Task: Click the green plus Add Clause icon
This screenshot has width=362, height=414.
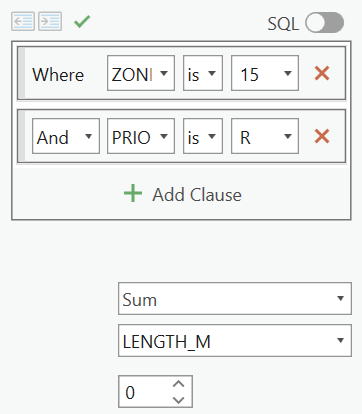Action: tap(133, 193)
